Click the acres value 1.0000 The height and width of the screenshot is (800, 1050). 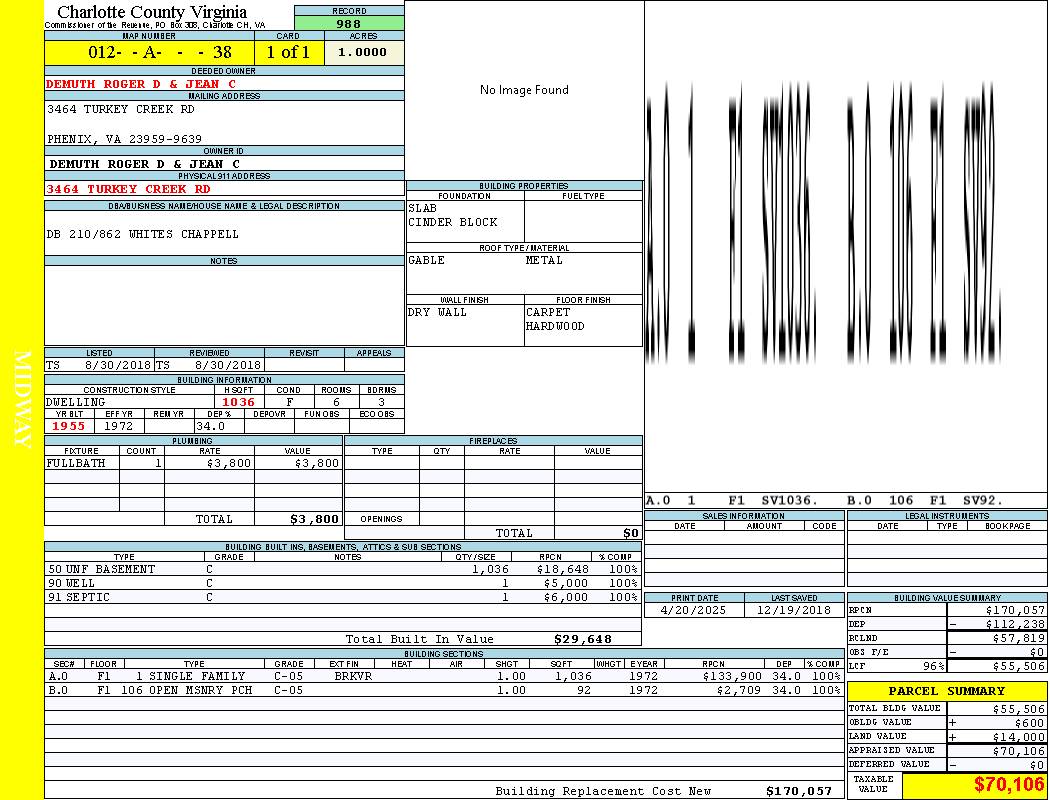[362, 52]
